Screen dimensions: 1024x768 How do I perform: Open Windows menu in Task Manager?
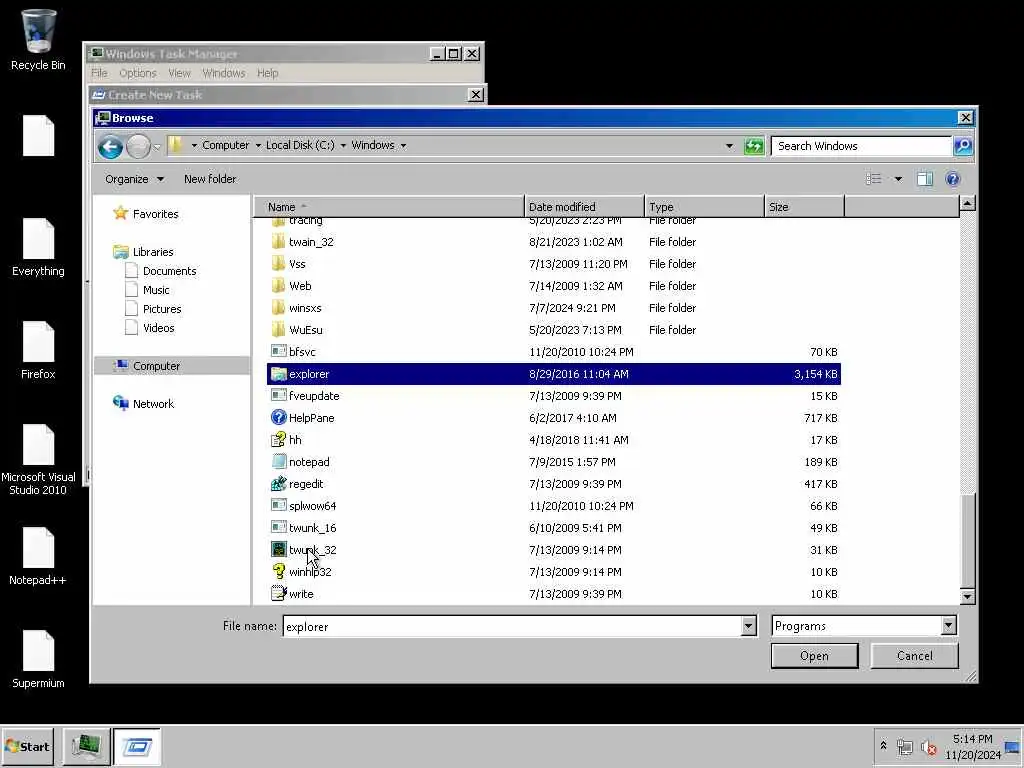(223, 73)
